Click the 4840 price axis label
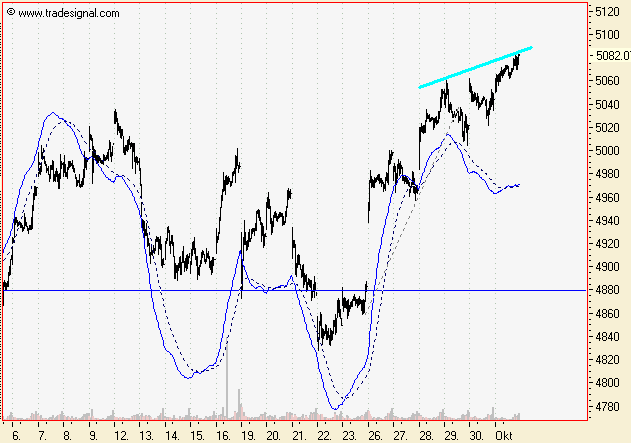Viewport: 631px width, 443px height. pos(608,337)
